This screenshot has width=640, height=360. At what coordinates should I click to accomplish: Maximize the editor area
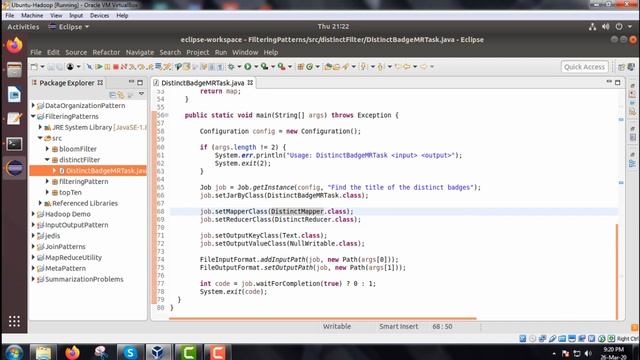point(618,82)
